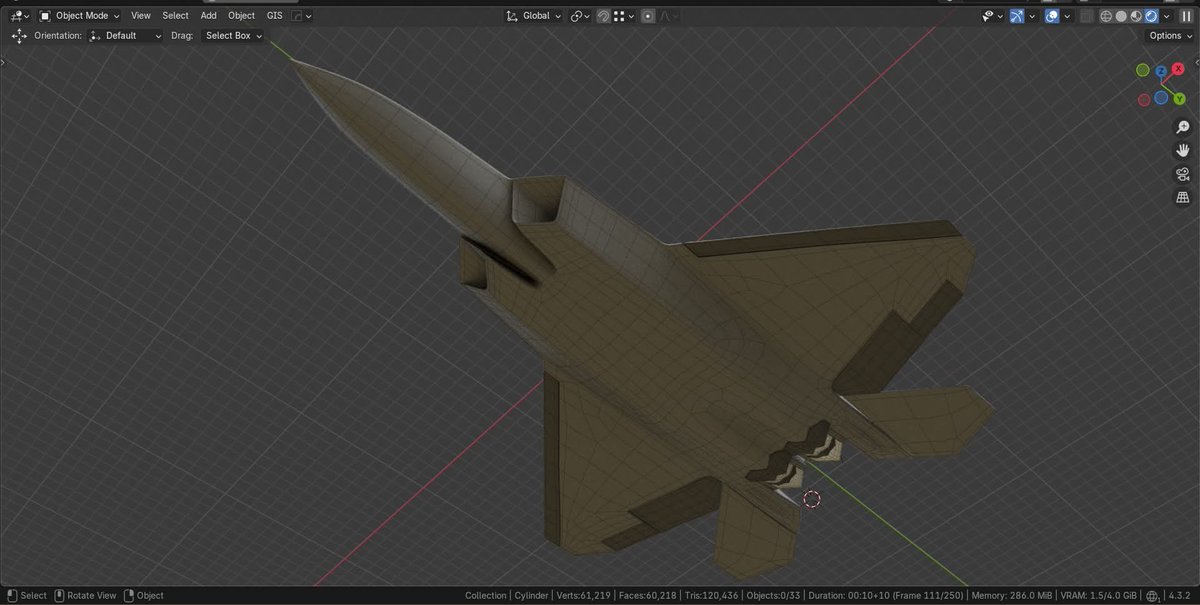The height and width of the screenshot is (605, 1200).
Task: Click the 3D cursor in the viewport
Action: [811, 498]
